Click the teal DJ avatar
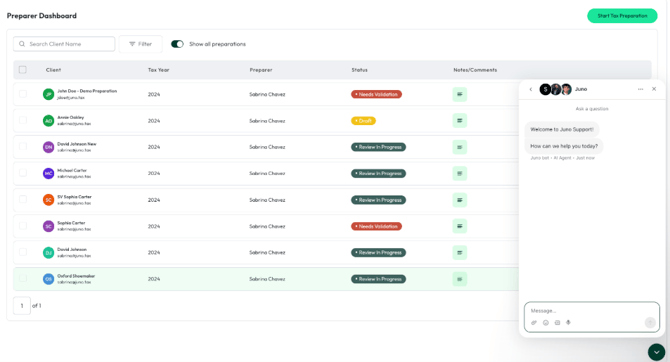Image resolution: width=670 pixels, height=362 pixels. (x=48, y=253)
